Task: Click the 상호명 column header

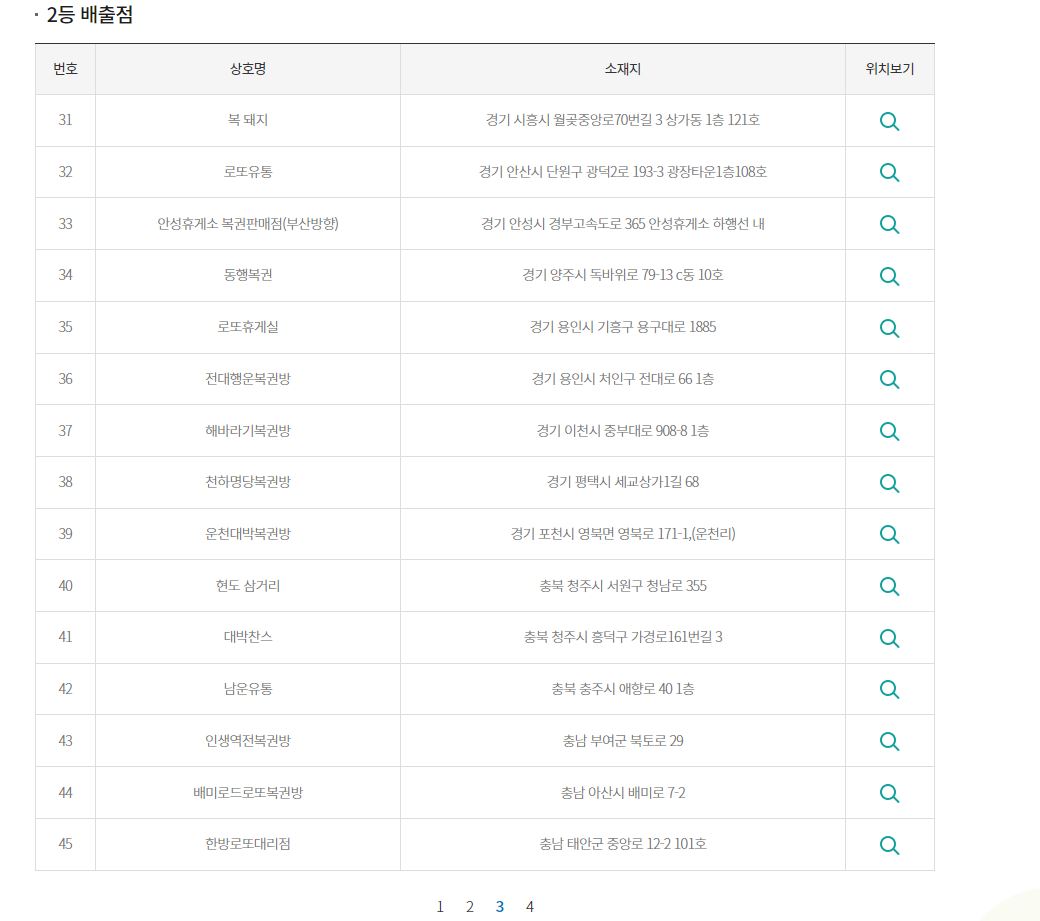Action: [x=248, y=69]
